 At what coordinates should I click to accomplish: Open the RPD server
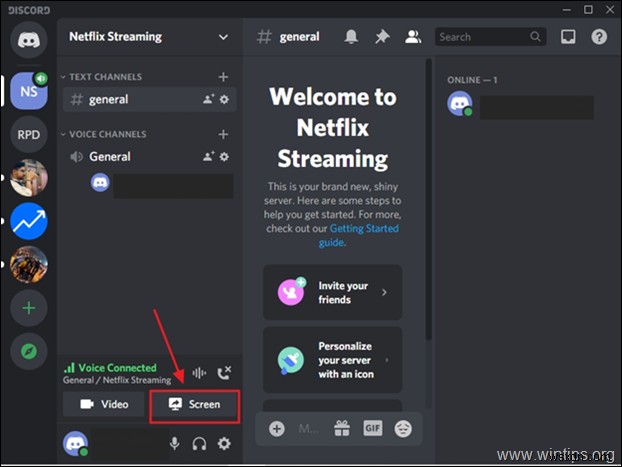pos(29,135)
